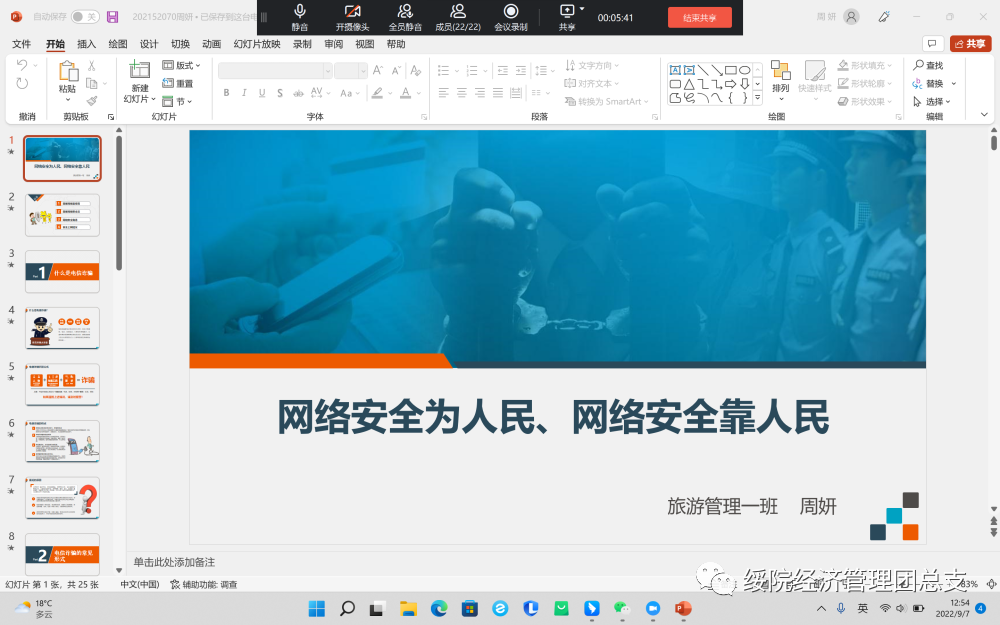Start meeting recording
This screenshot has width=1000, height=625.
pos(510,15)
